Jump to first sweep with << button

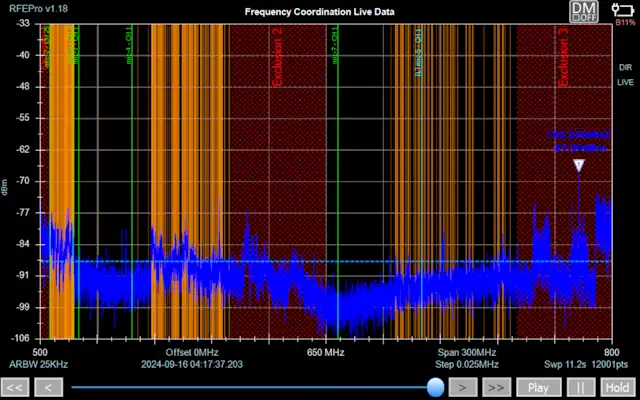pyautogui.click(x=15, y=387)
